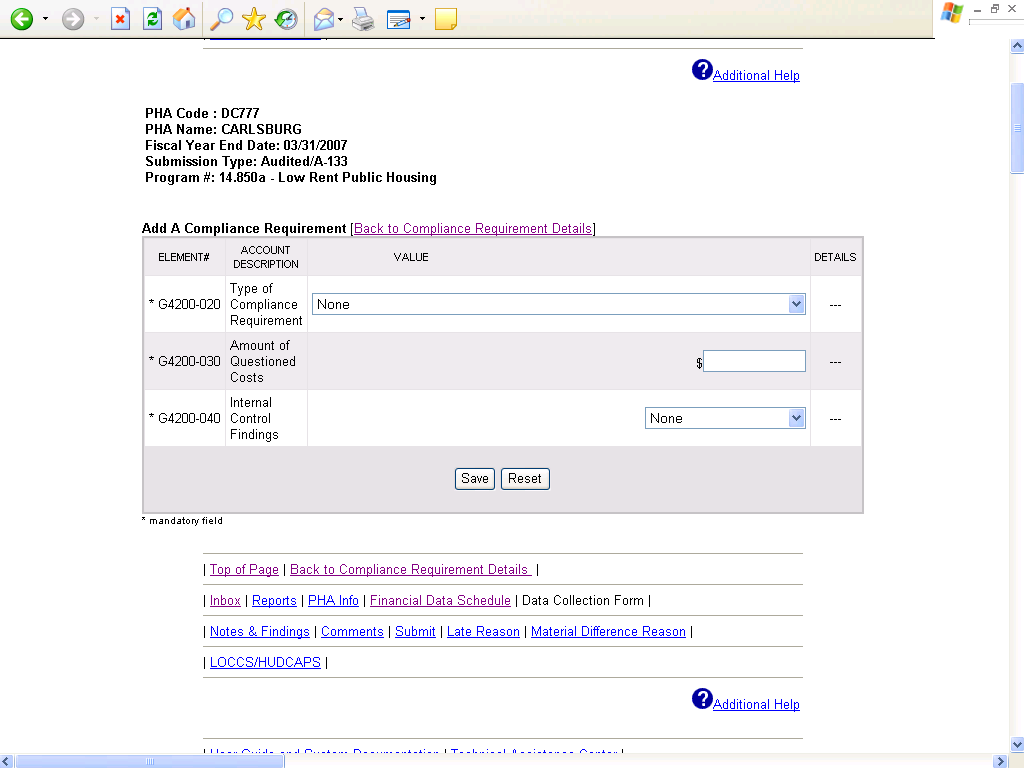
Task: Click the green Back arrow button
Action: [22, 19]
